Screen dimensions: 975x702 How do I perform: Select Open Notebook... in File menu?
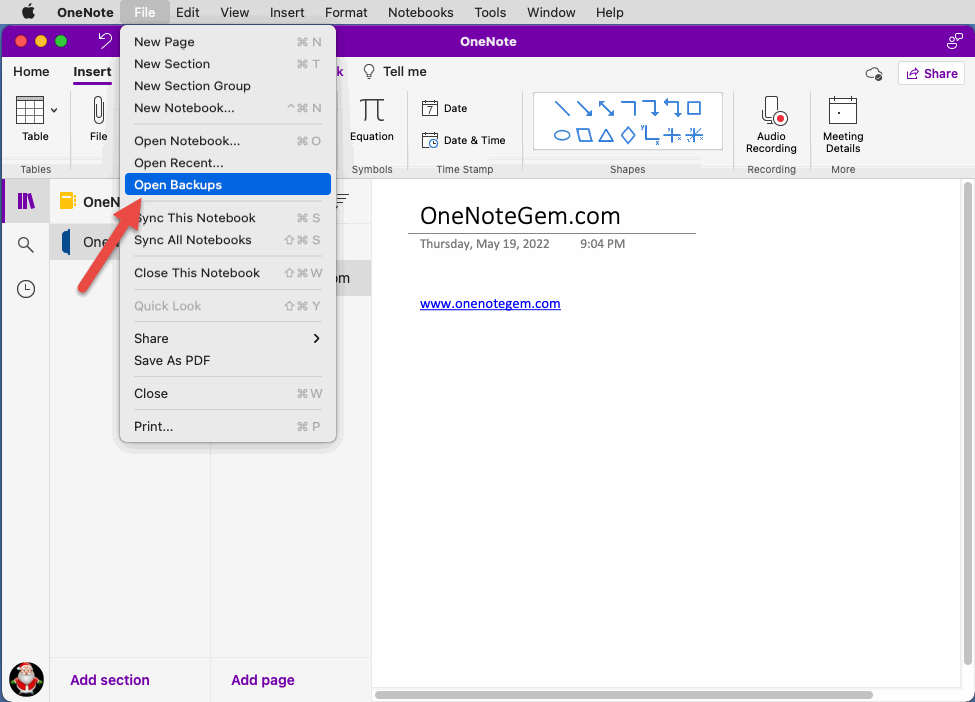pos(228,141)
